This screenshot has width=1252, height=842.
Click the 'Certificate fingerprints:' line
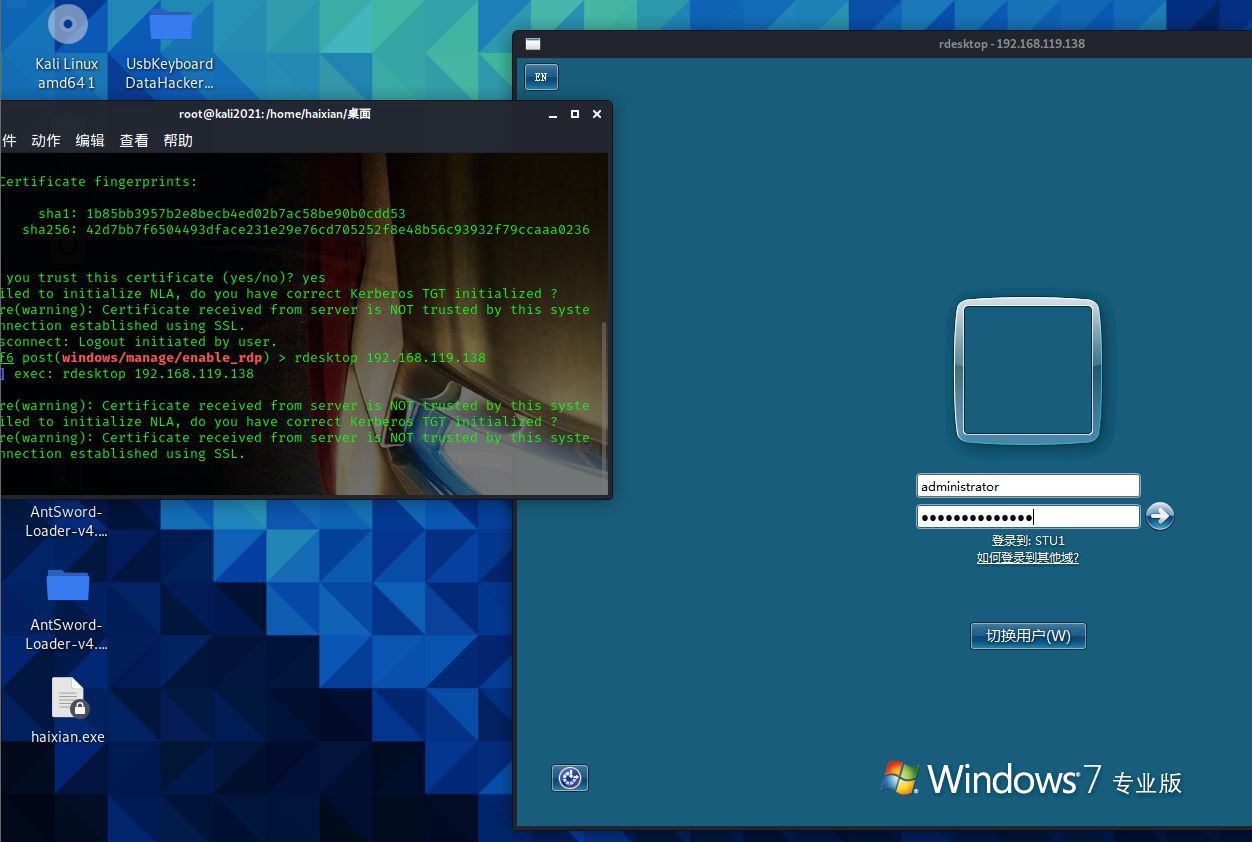(x=99, y=182)
